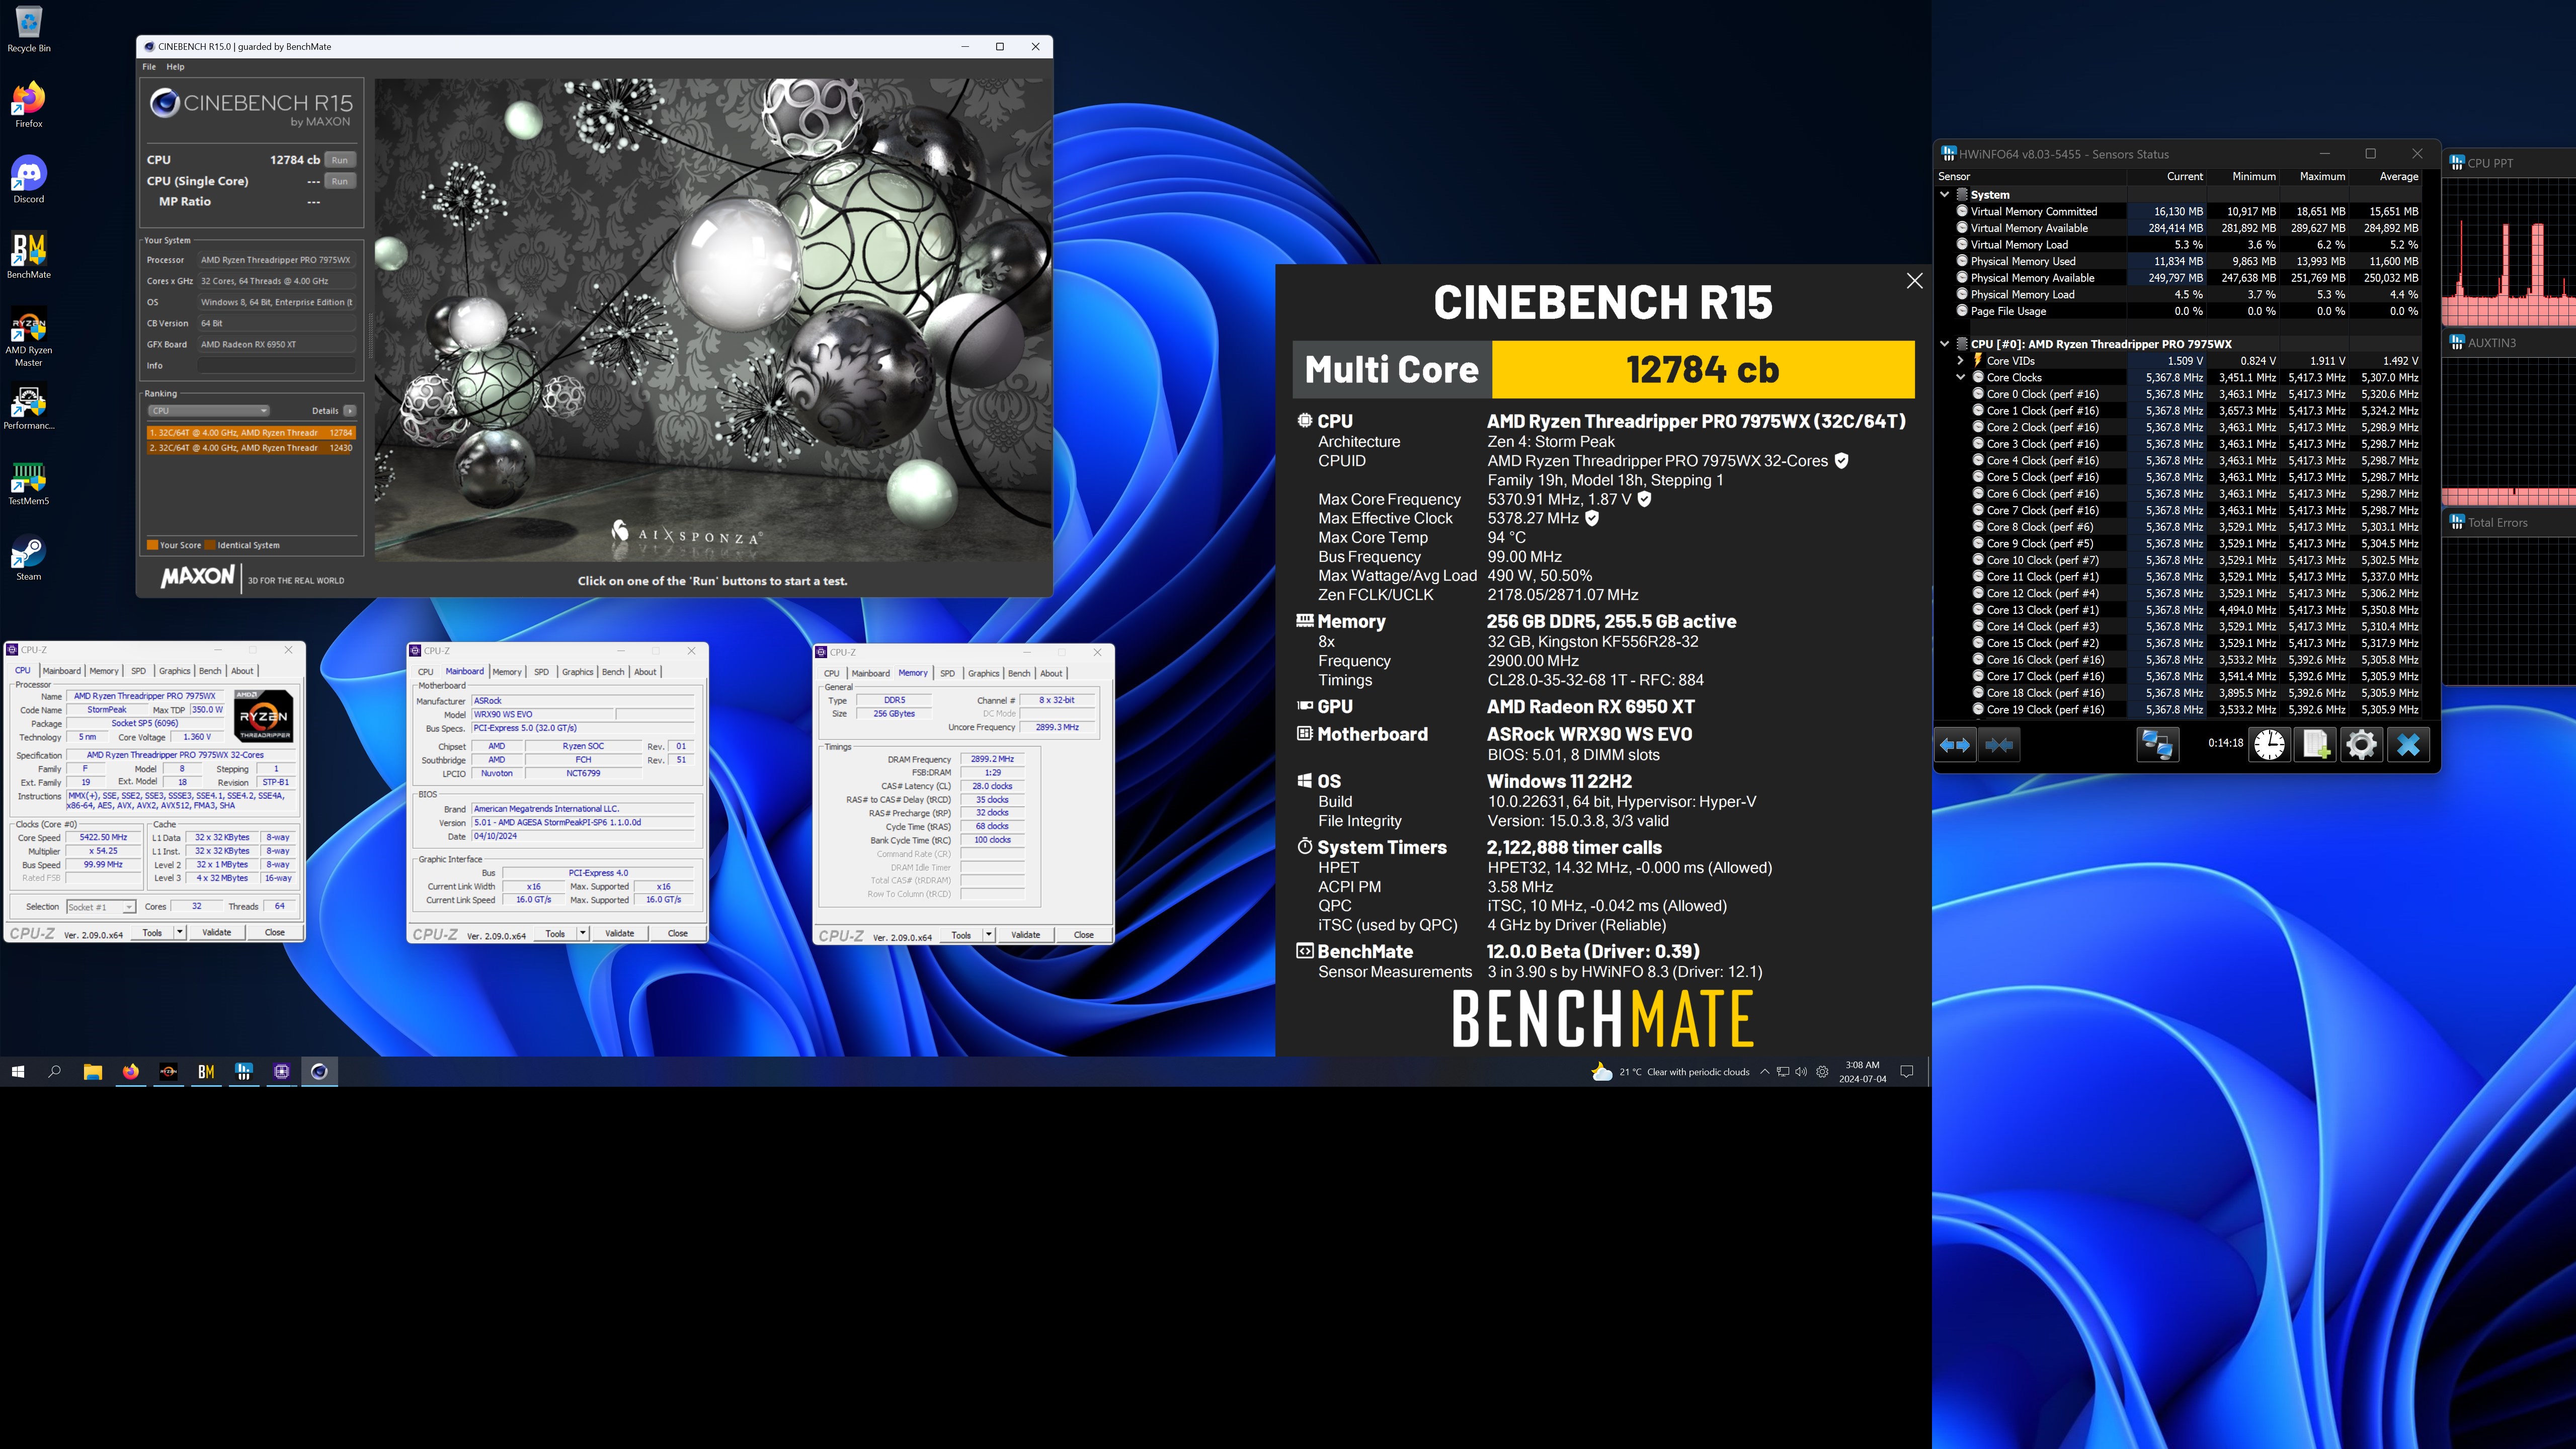The width and height of the screenshot is (2576, 1449).
Task: Open the Performance test desktop shortcut
Action: point(28,407)
